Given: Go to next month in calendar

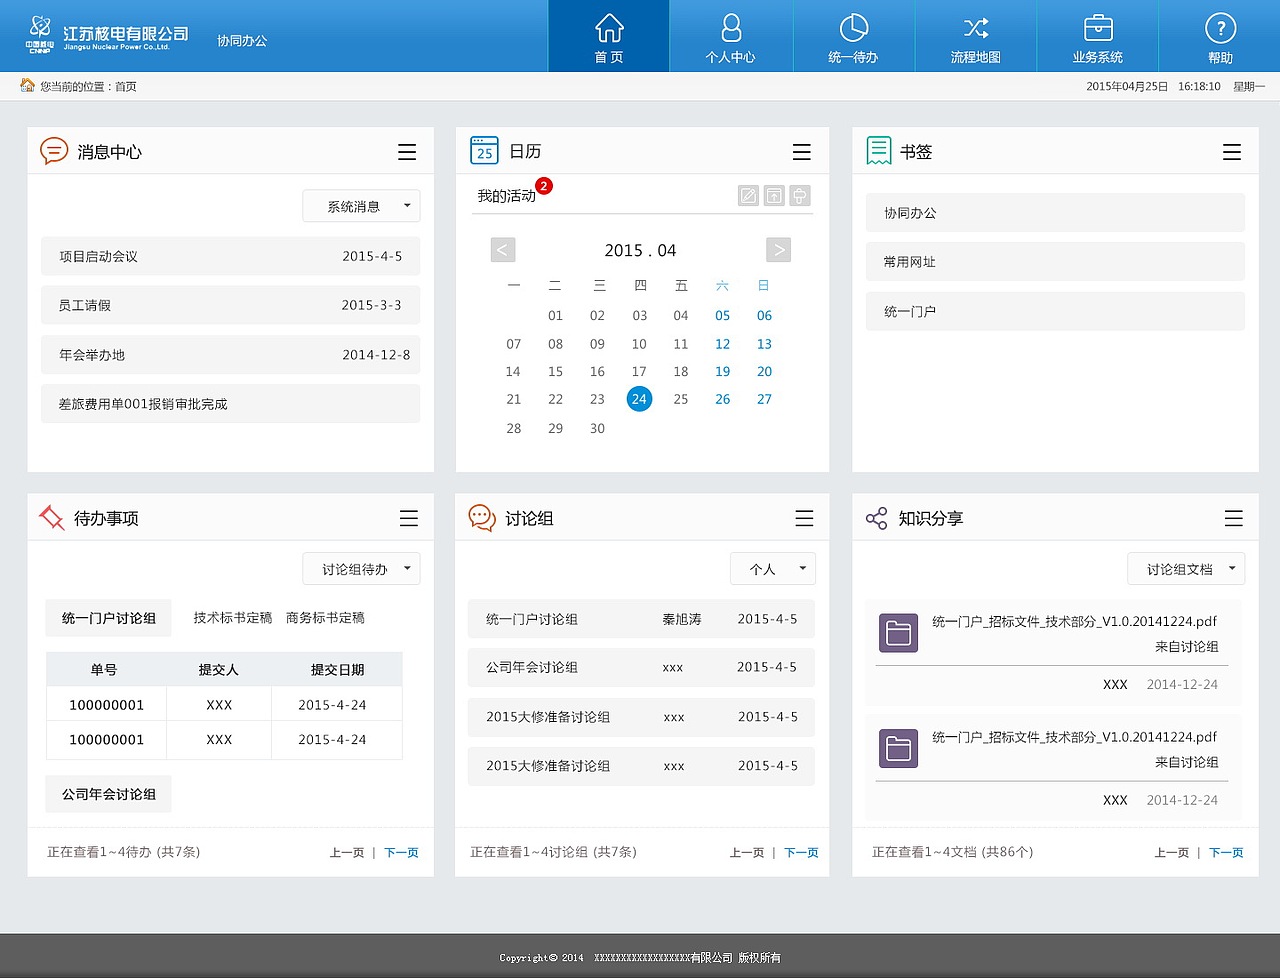Looking at the screenshot, I should coord(778,250).
